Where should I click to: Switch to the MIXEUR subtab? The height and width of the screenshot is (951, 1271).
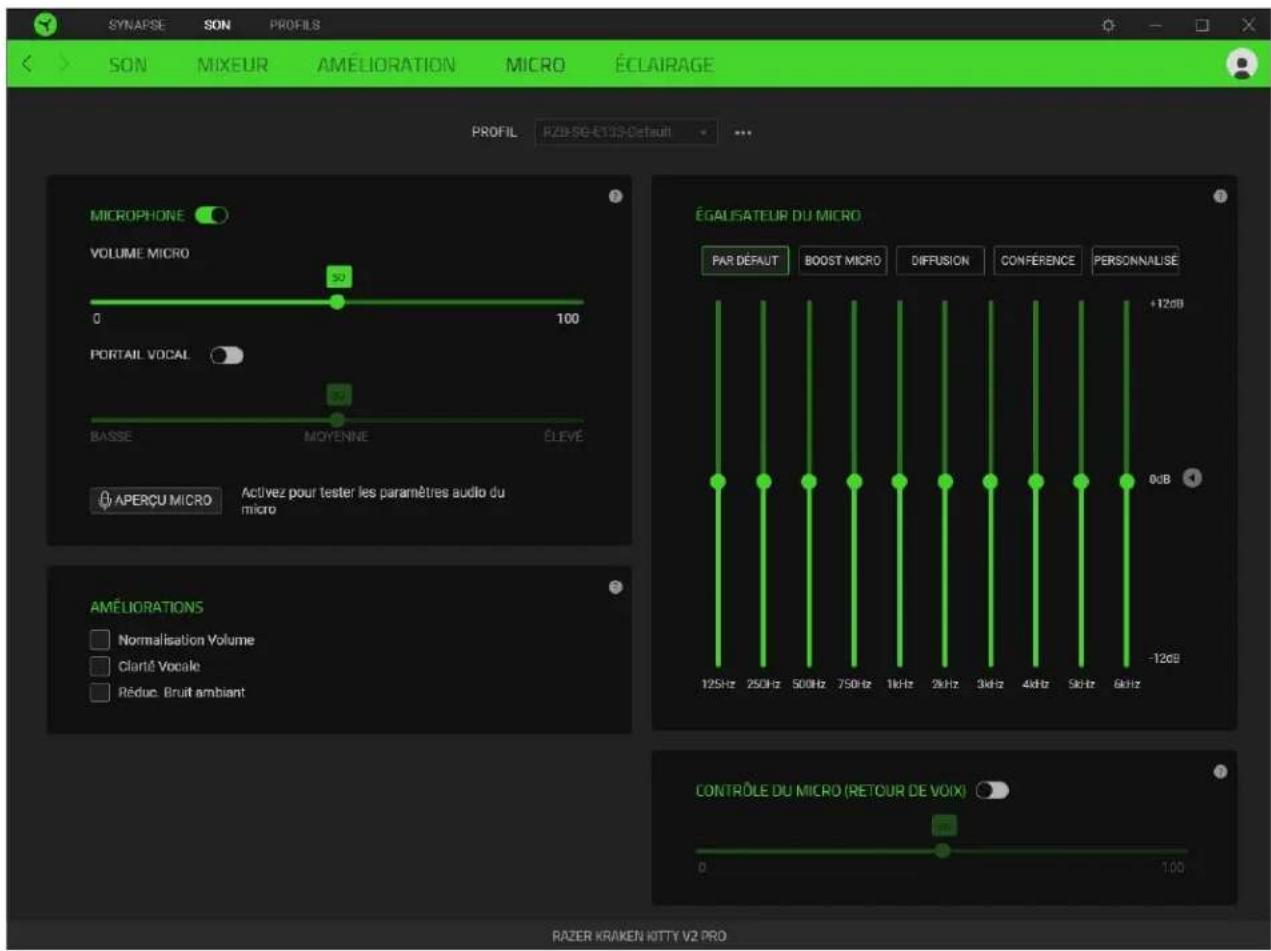(233, 65)
